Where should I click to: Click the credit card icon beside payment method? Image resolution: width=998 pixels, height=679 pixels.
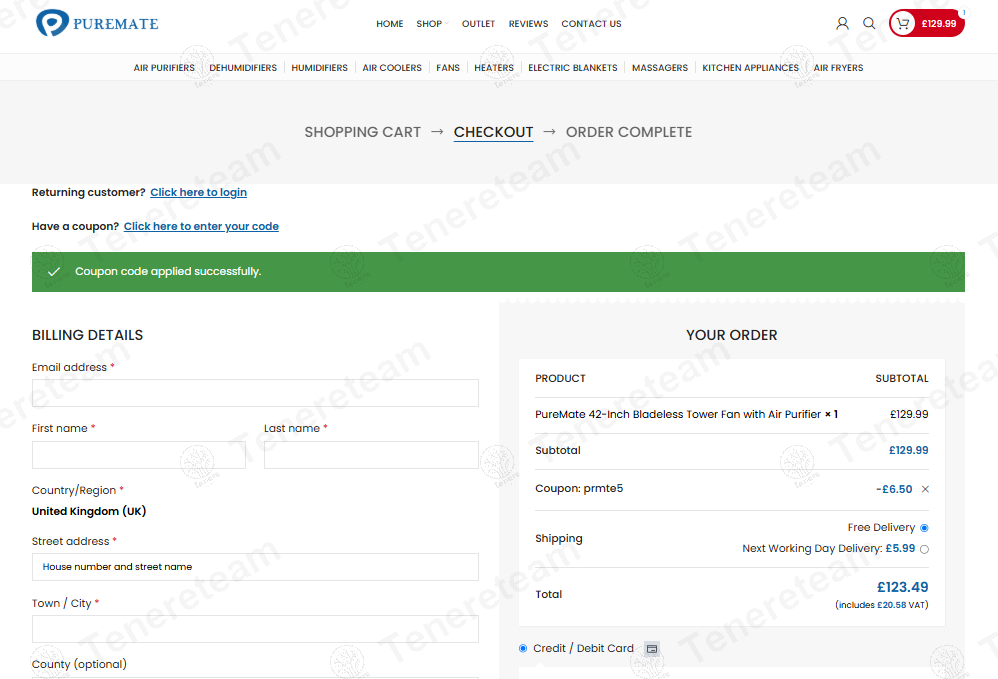tap(652, 649)
